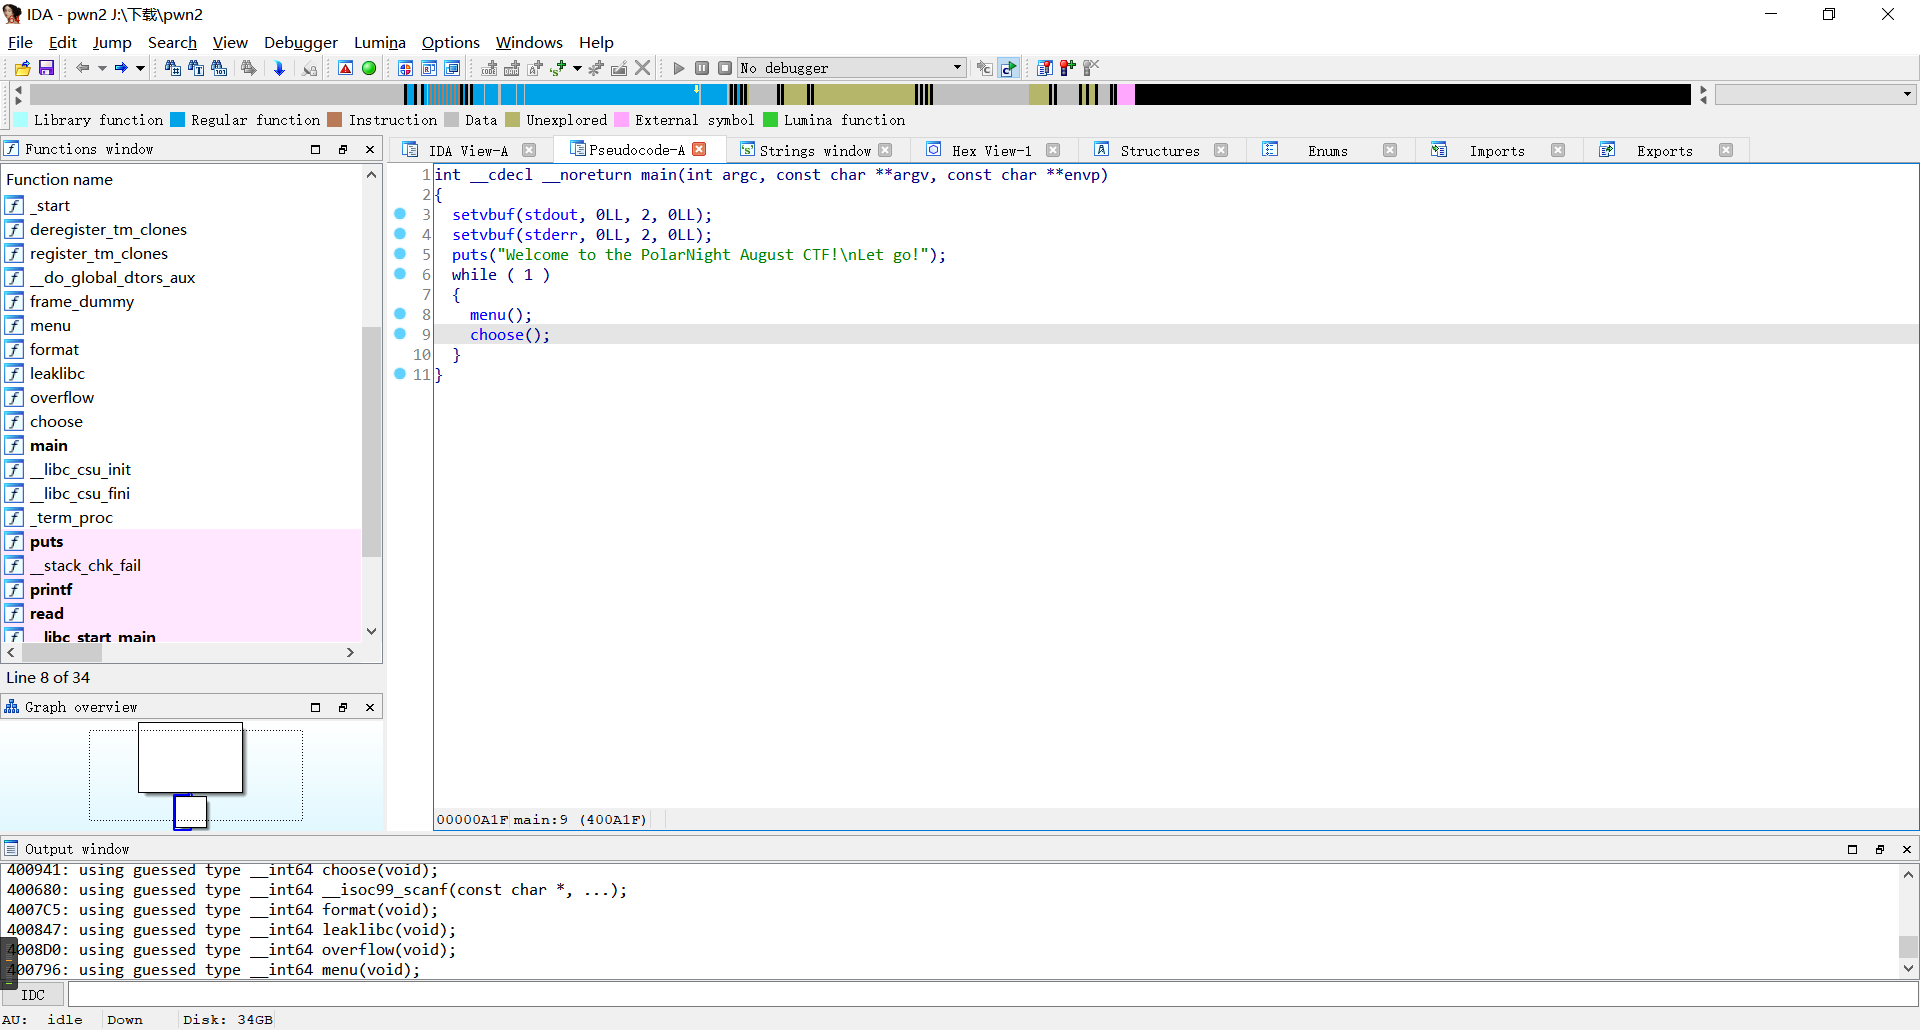Screen dimensions: 1920x1030
Task: Toggle breakpoint dot on line 5 puts
Action: [400, 254]
